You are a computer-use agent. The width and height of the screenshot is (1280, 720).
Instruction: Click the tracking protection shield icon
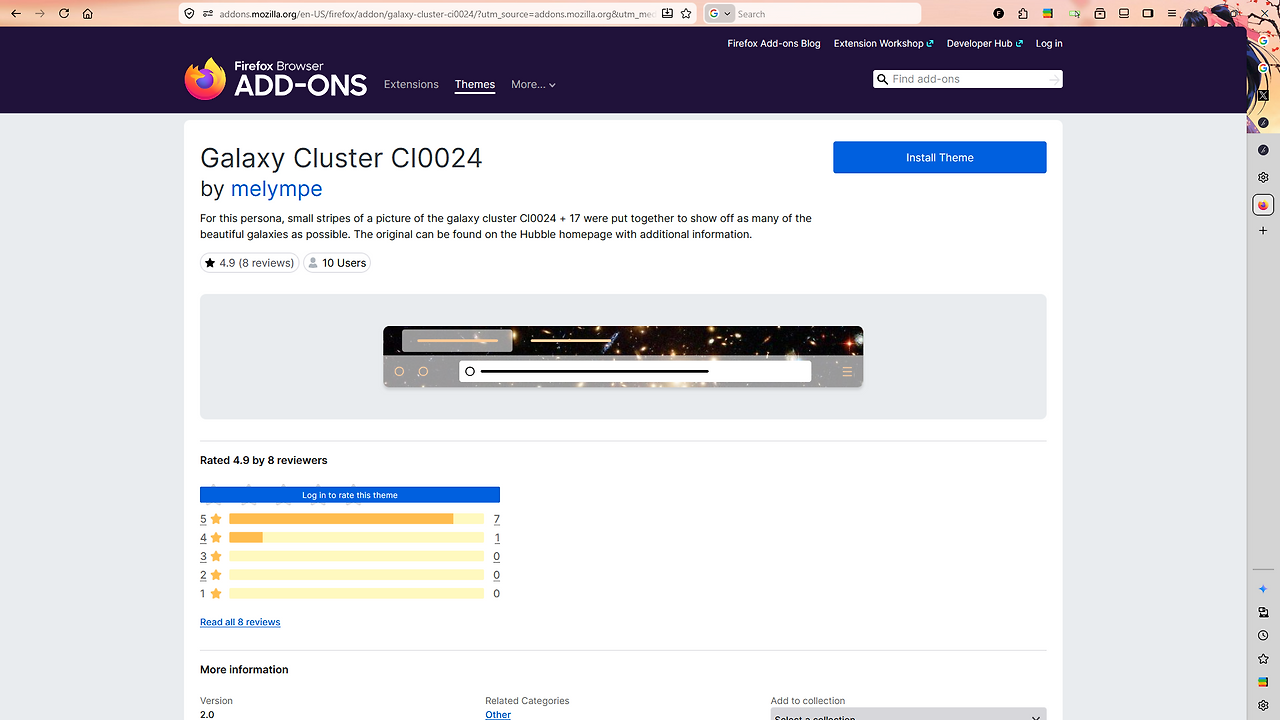[x=190, y=14]
